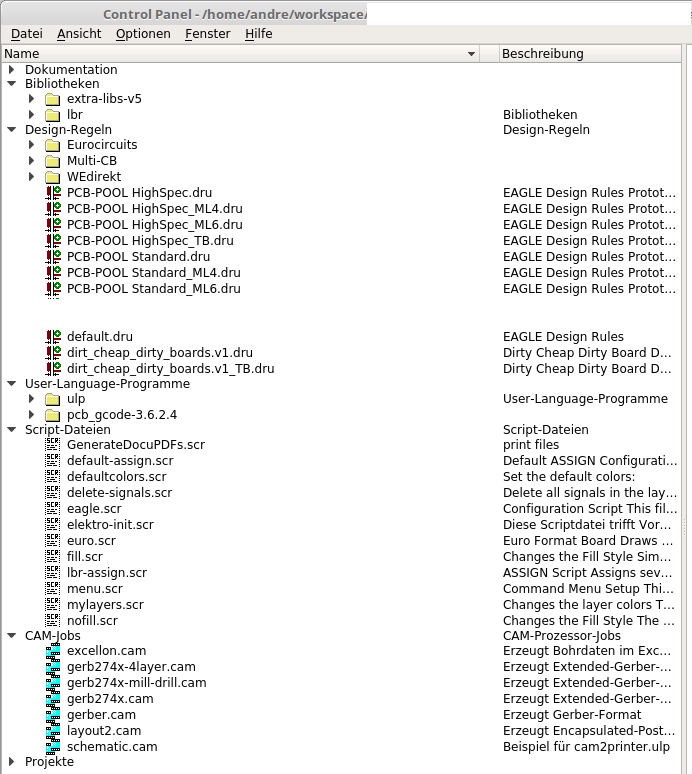This screenshot has width=692, height=774.
Task: Click the gerber.cam job icon
Action: pyautogui.click(x=53, y=715)
